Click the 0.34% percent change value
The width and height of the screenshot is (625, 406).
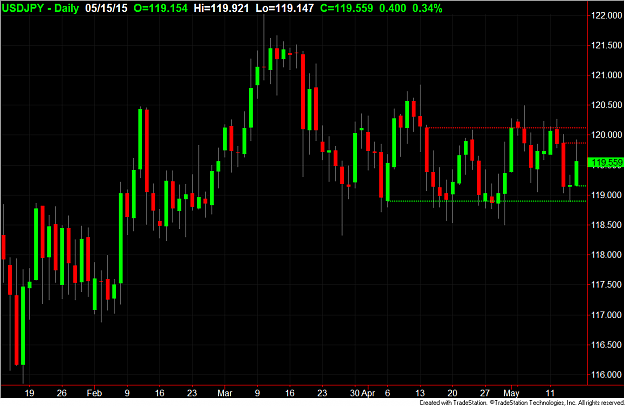427,8
